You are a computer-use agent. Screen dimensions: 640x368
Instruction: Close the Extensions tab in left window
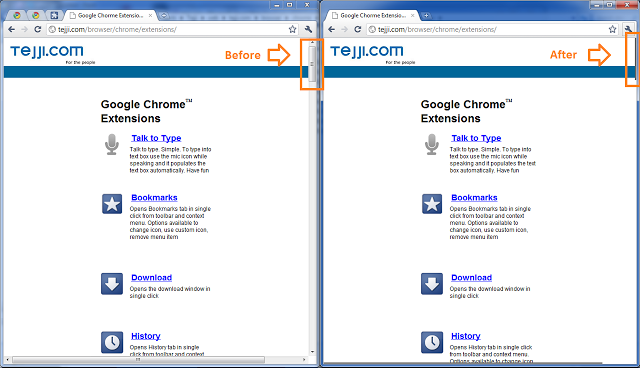pyautogui.click(x=150, y=16)
